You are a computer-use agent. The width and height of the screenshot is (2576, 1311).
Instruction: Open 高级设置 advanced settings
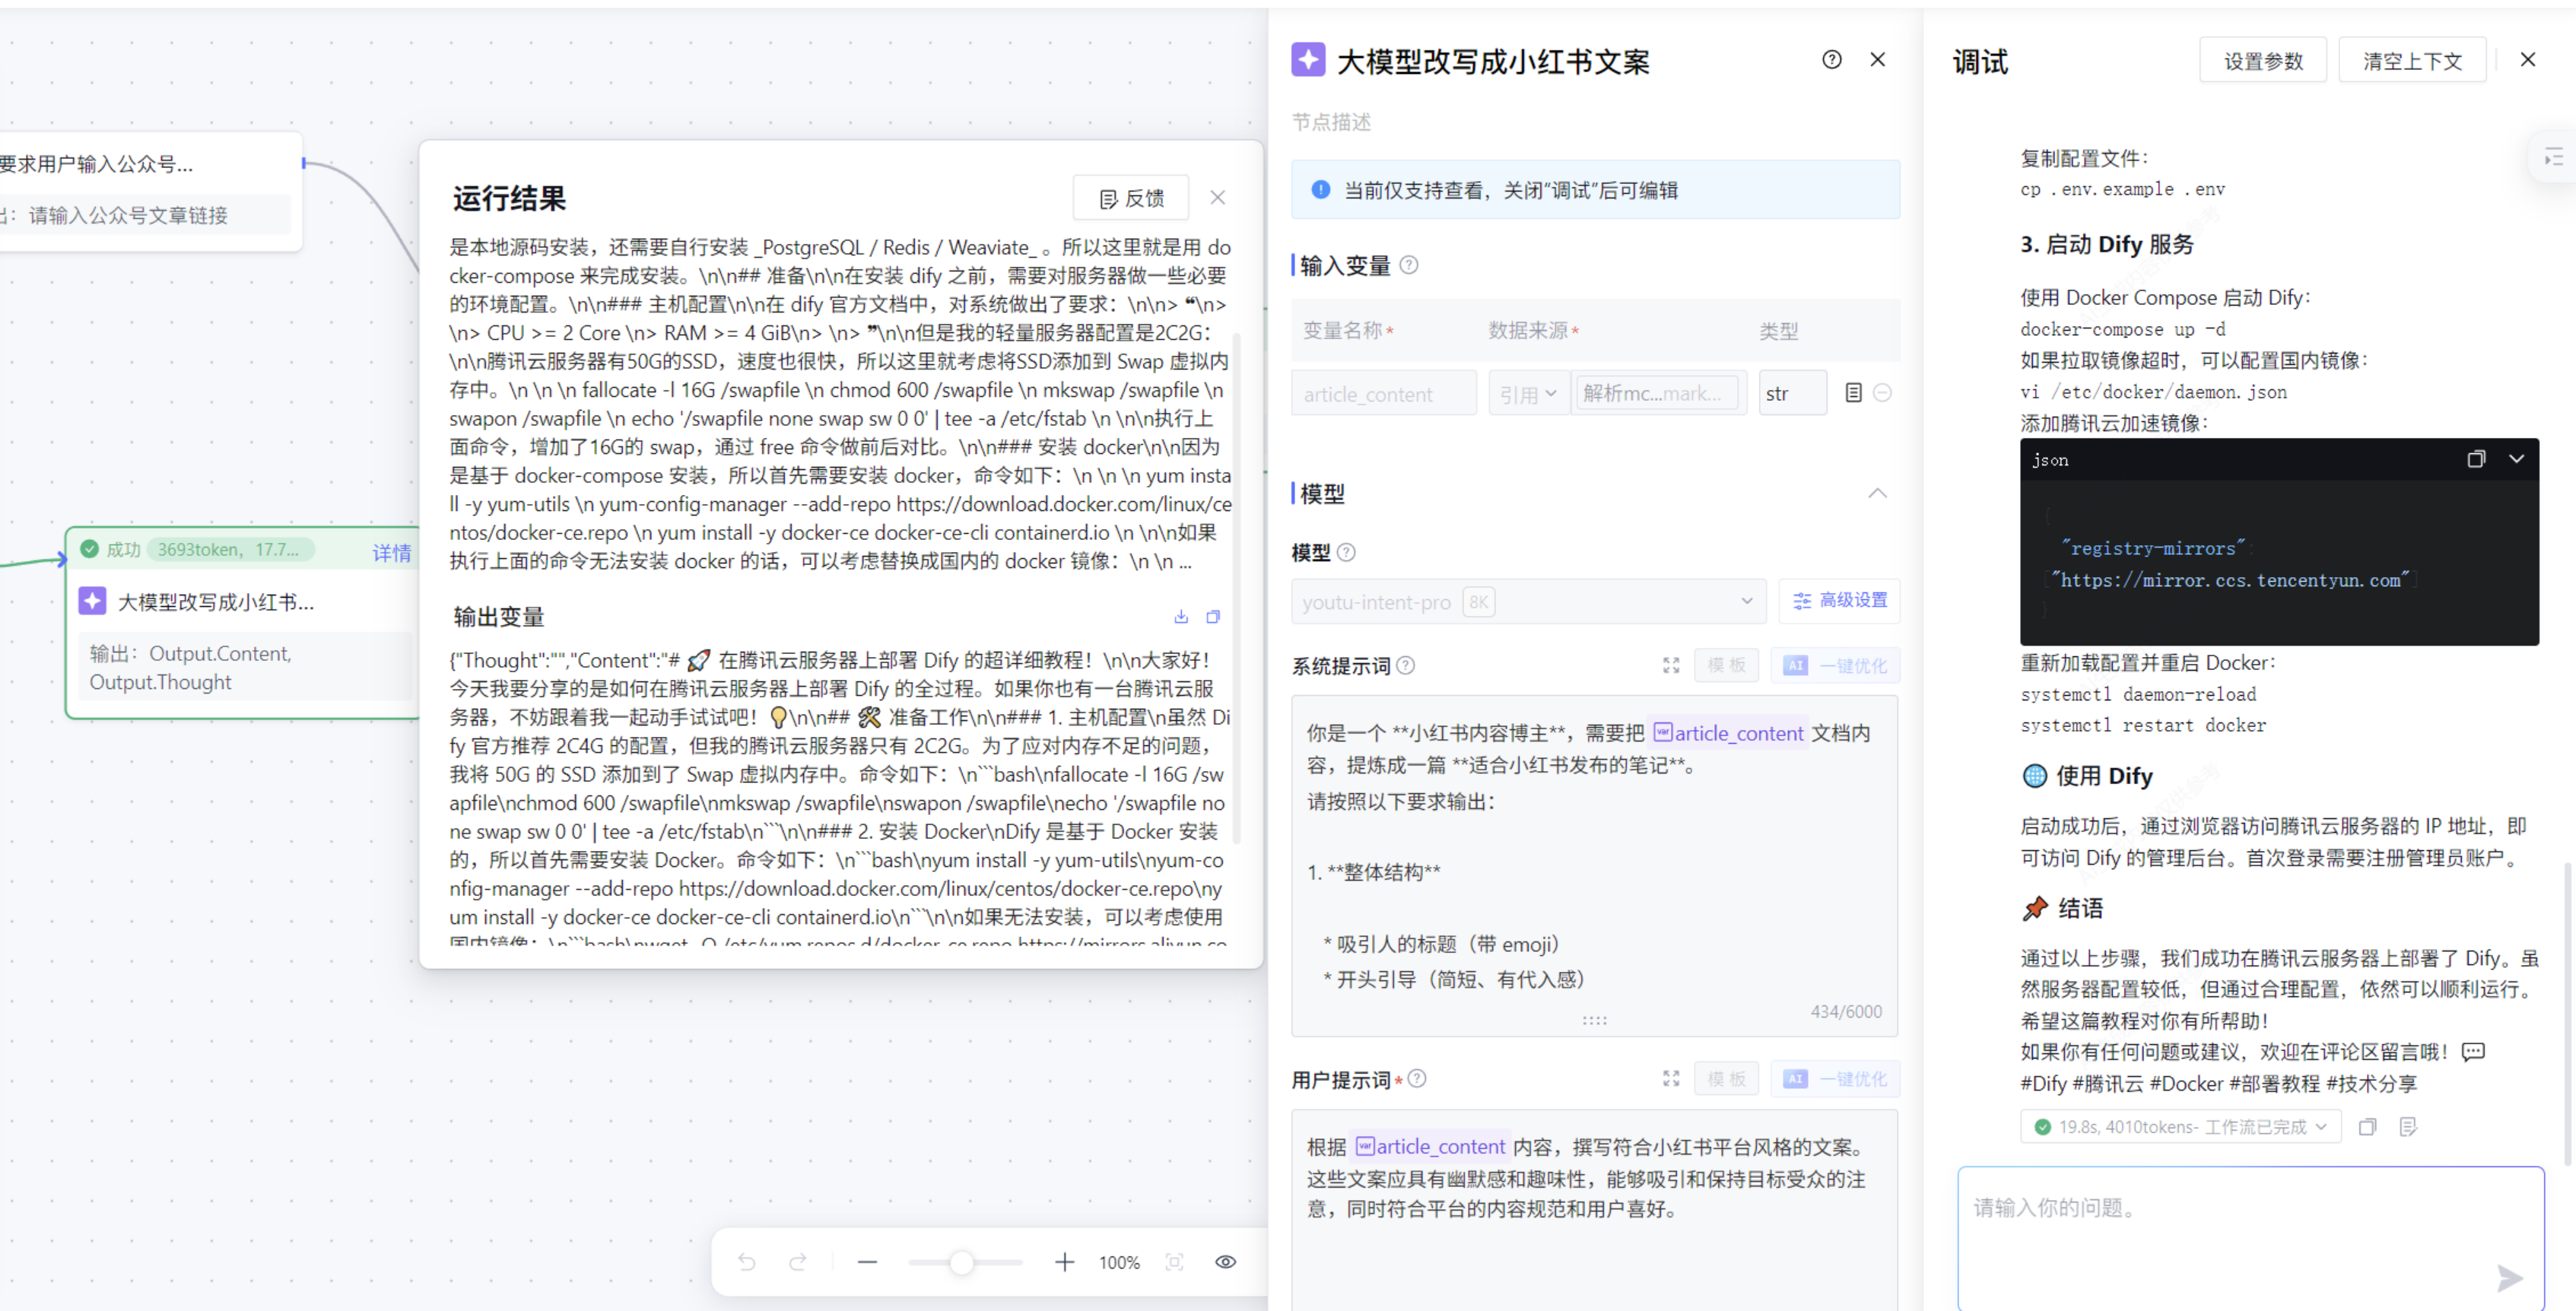click(x=1839, y=600)
